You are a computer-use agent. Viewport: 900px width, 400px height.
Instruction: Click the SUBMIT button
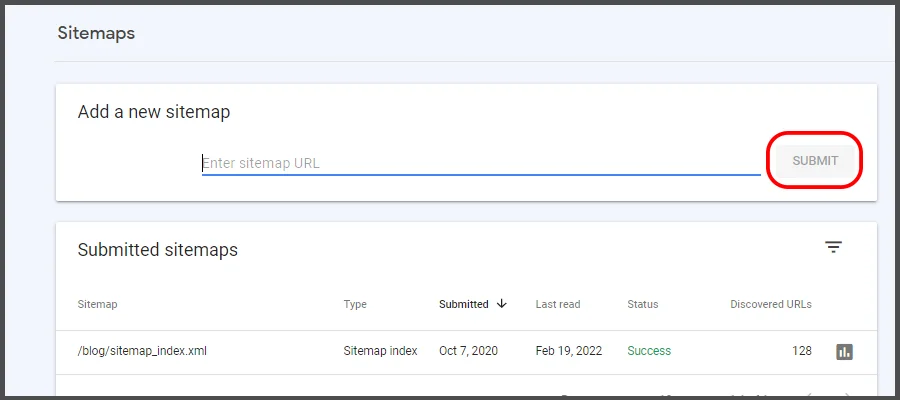coord(815,160)
